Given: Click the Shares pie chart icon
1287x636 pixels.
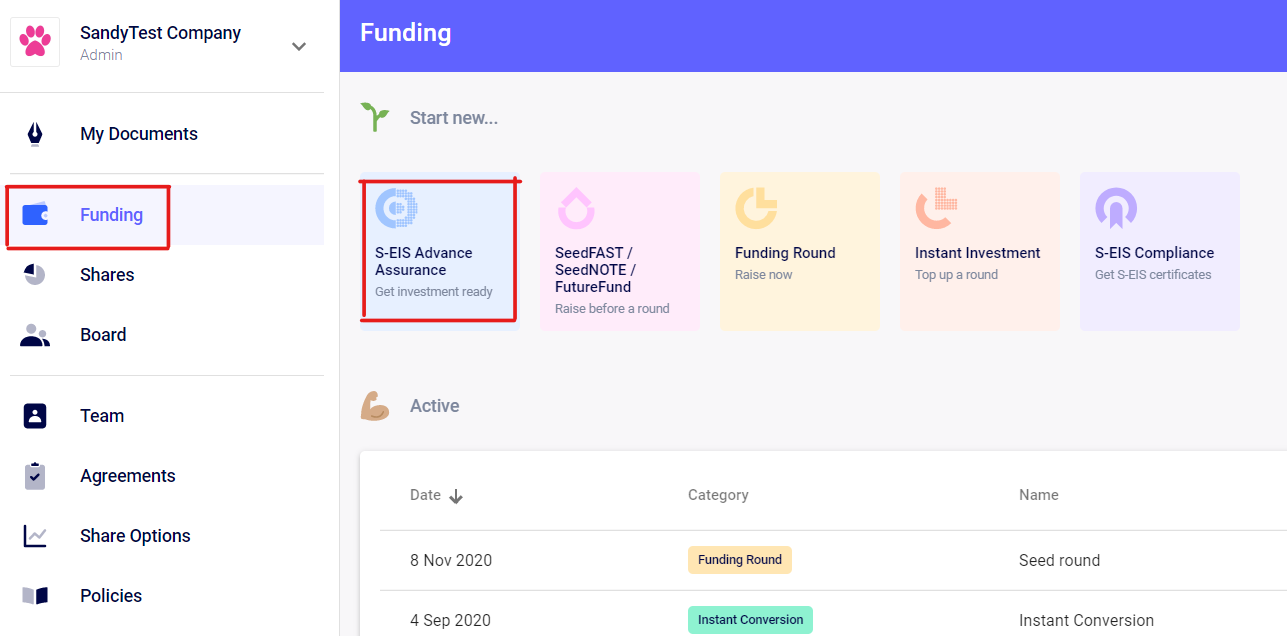Looking at the screenshot, I should (x=35, y=275).
